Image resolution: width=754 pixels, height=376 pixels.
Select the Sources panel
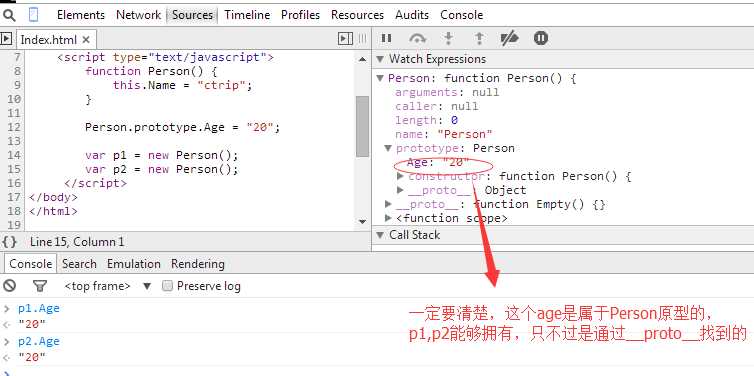192,15
